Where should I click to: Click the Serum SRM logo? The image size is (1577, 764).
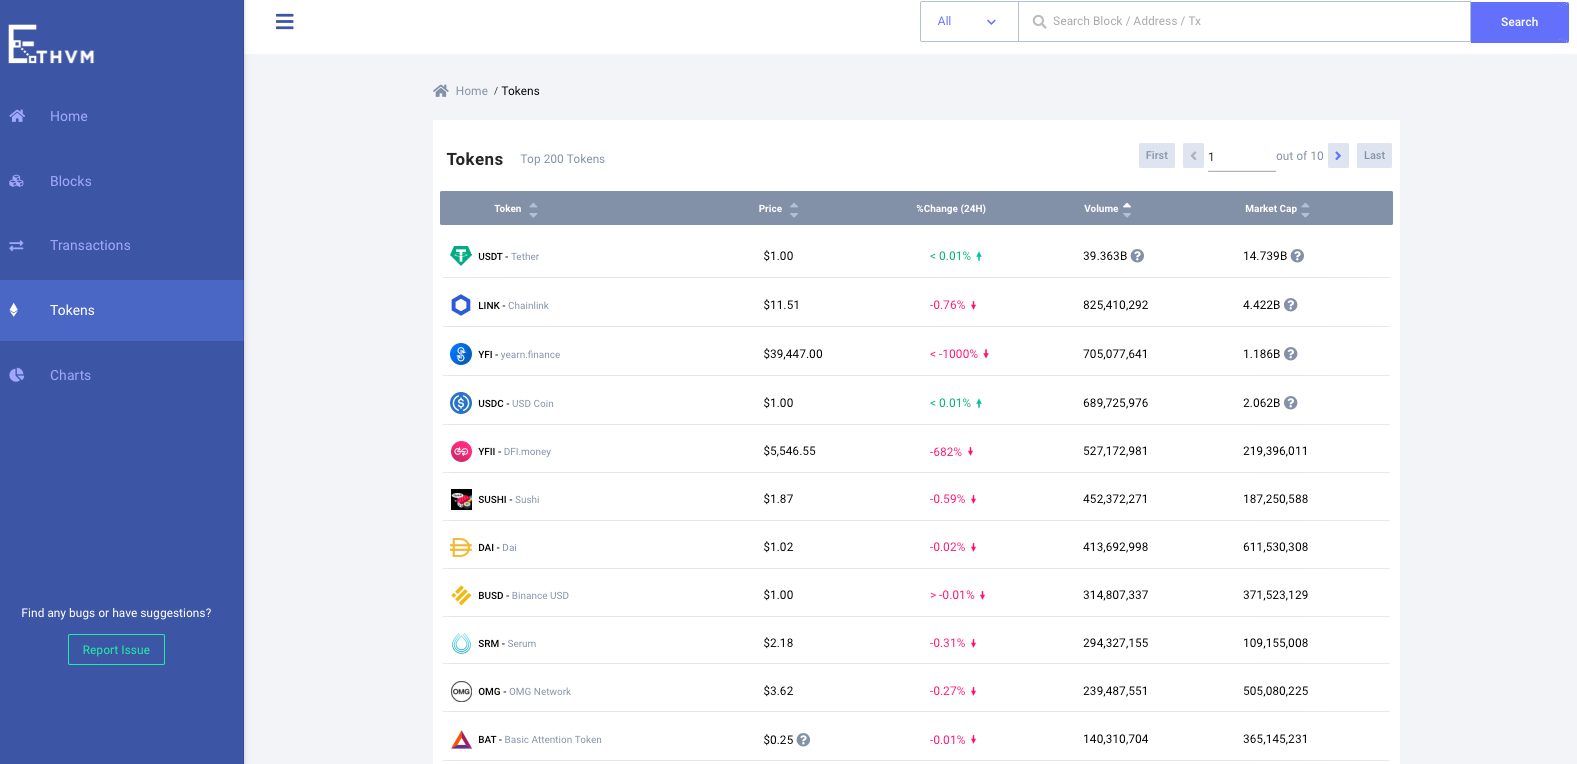[x=461, y=643]
